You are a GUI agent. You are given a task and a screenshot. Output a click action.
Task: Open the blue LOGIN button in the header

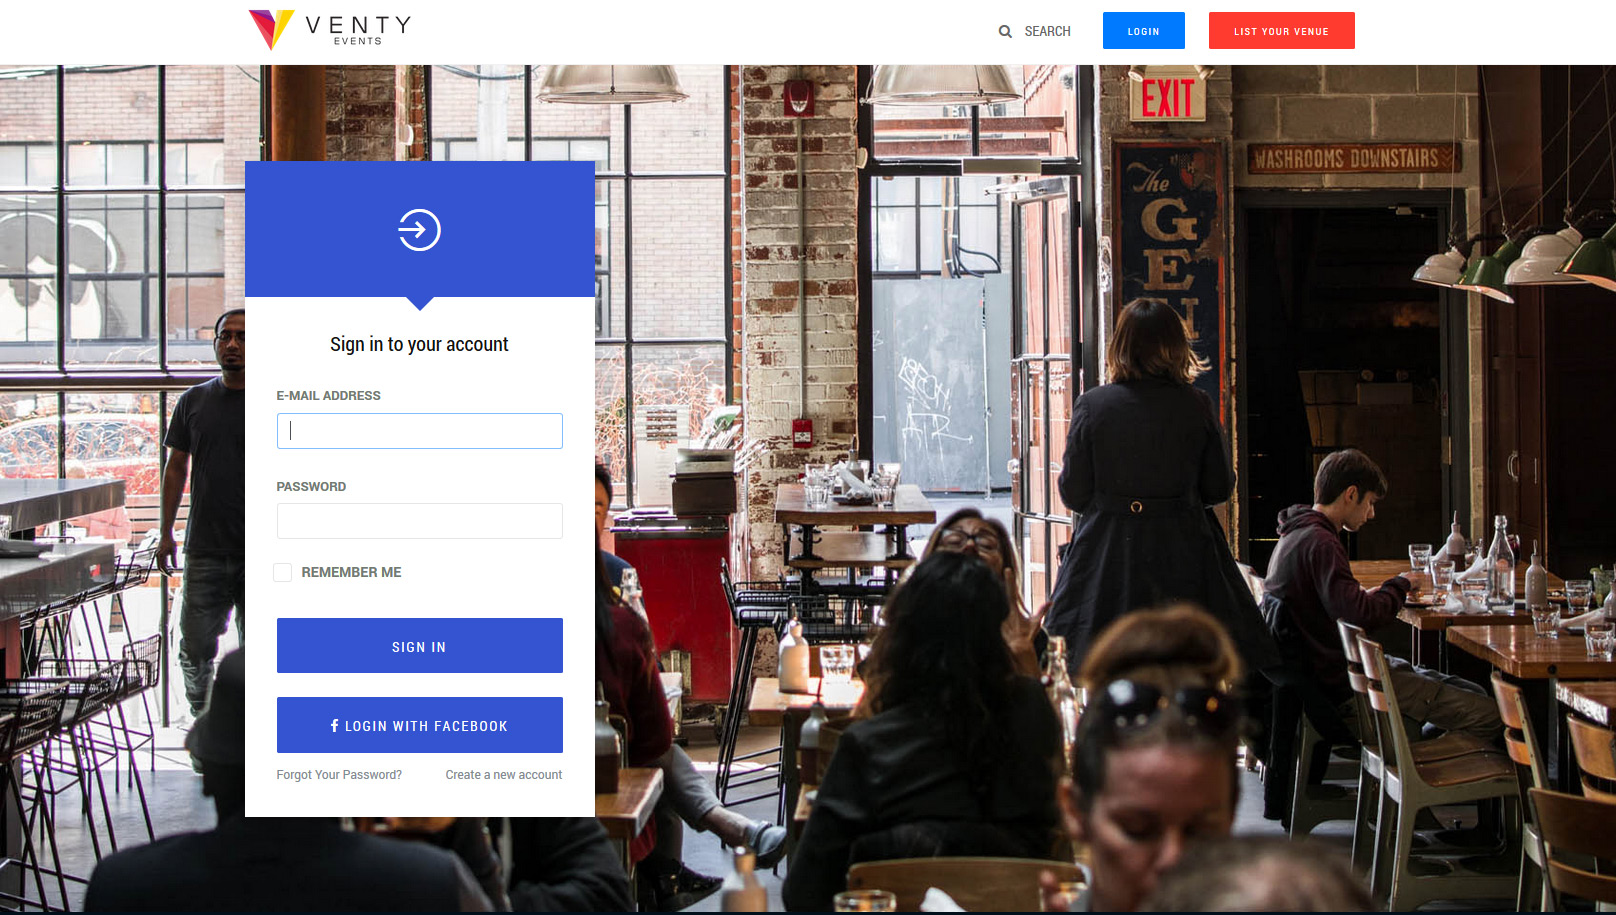pos(1143,31)
